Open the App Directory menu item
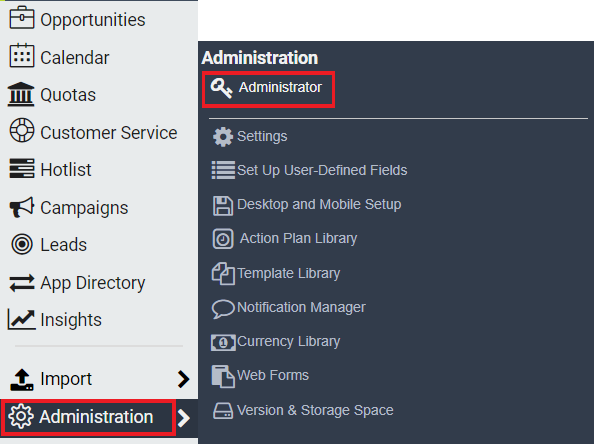596x444 pixels. pos(77,283)
